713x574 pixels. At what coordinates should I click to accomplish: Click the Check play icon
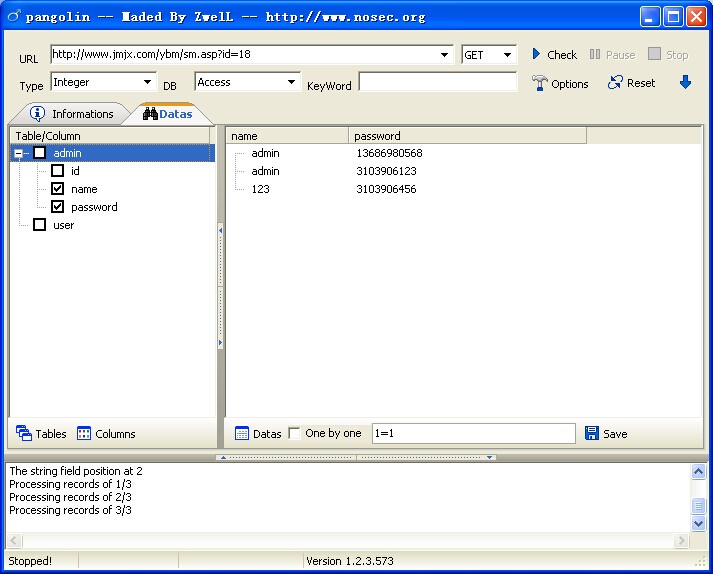click(x=536, y=54)
